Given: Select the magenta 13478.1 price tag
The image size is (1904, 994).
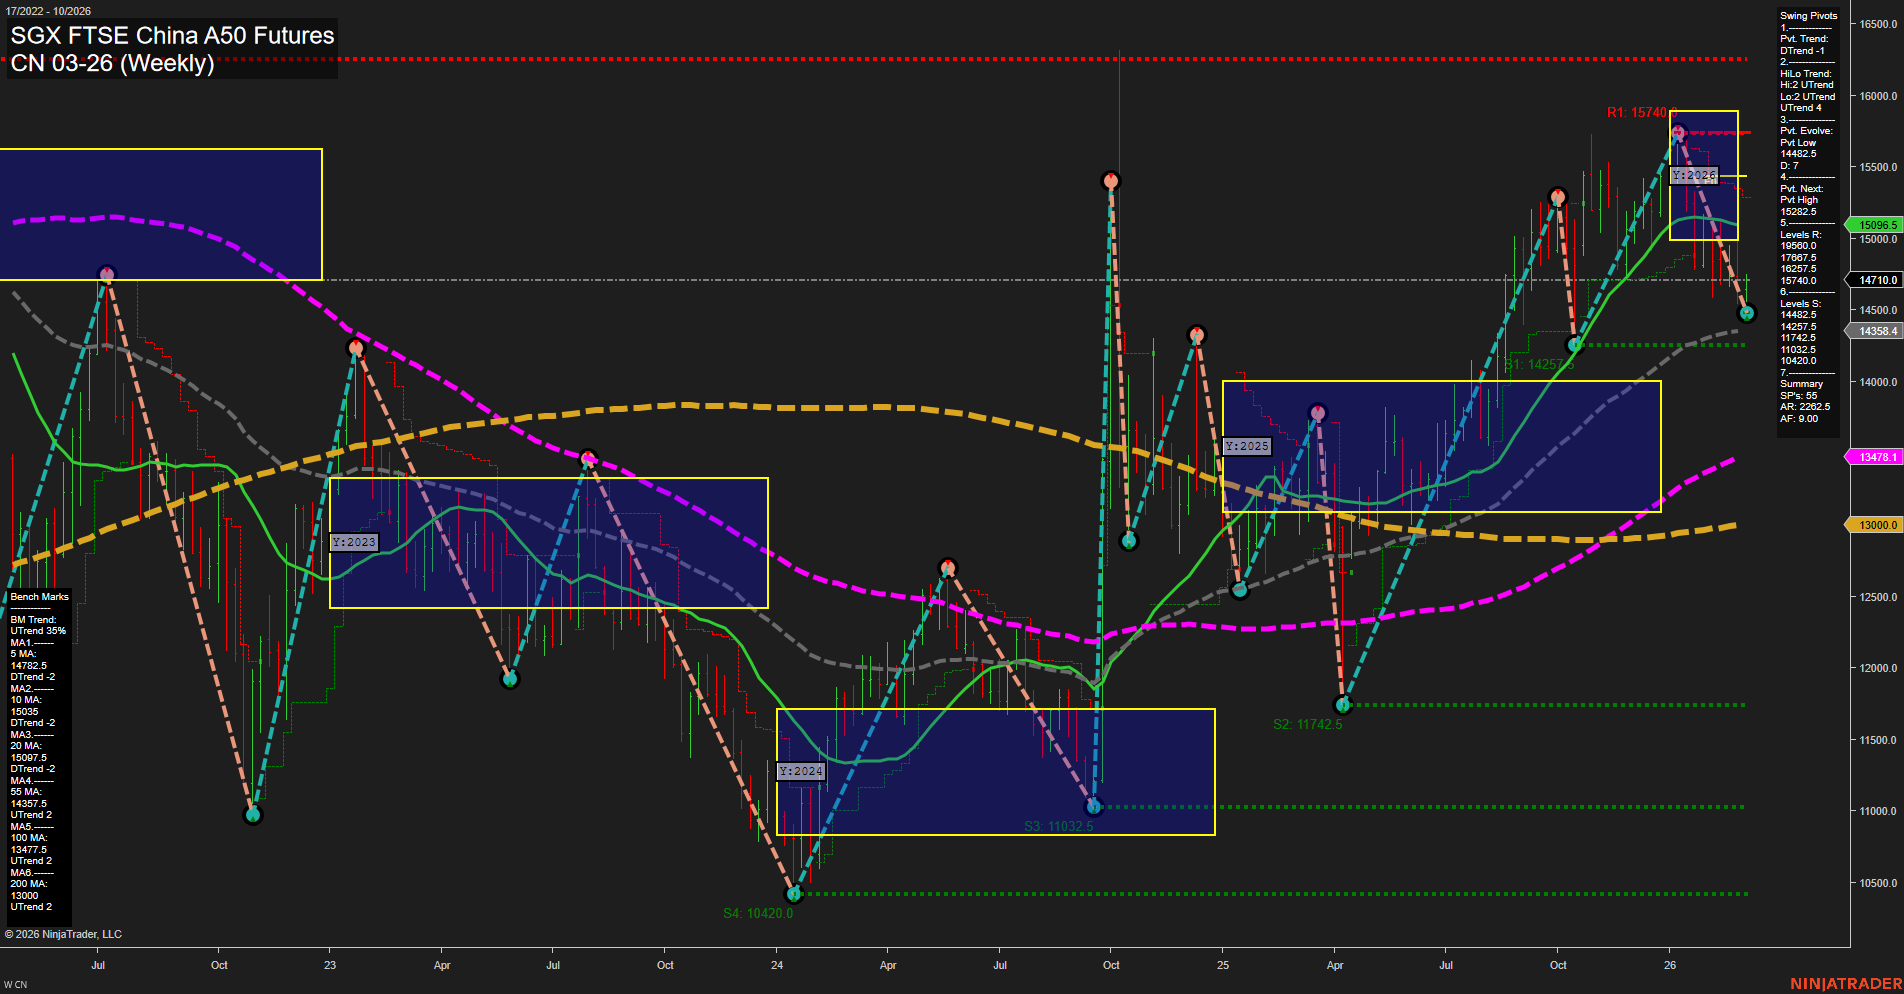Looking at the screenshot, I should point(1875,456).
